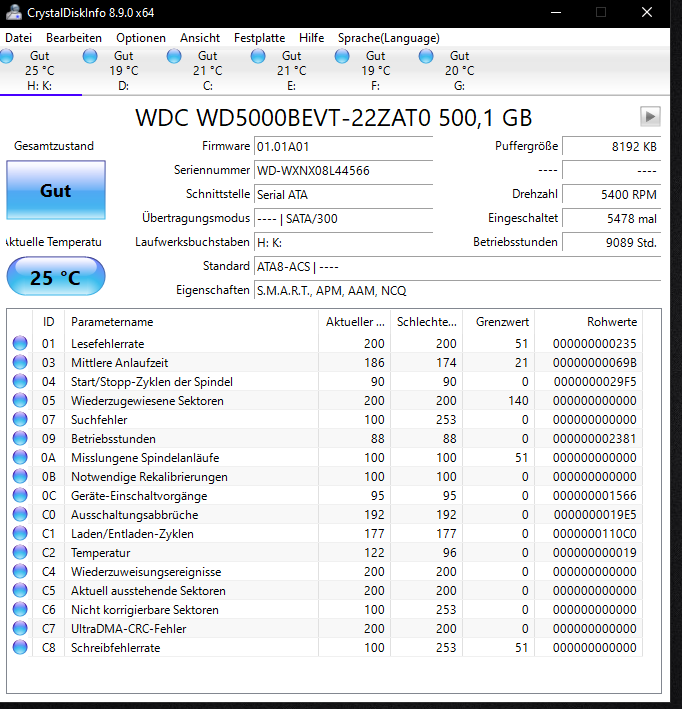Click status icon for Aktuell ausstehende Sektoren

tap(20, 590)
